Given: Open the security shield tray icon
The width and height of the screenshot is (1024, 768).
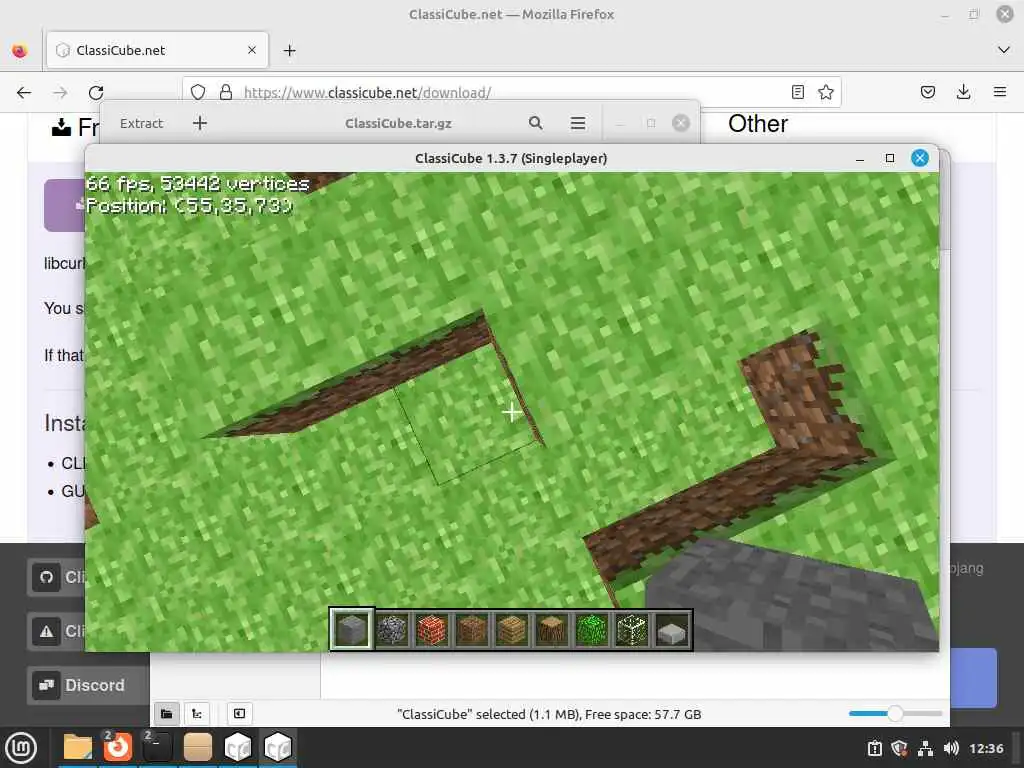Looking at the screenshot, I should [x=900, y=748].
